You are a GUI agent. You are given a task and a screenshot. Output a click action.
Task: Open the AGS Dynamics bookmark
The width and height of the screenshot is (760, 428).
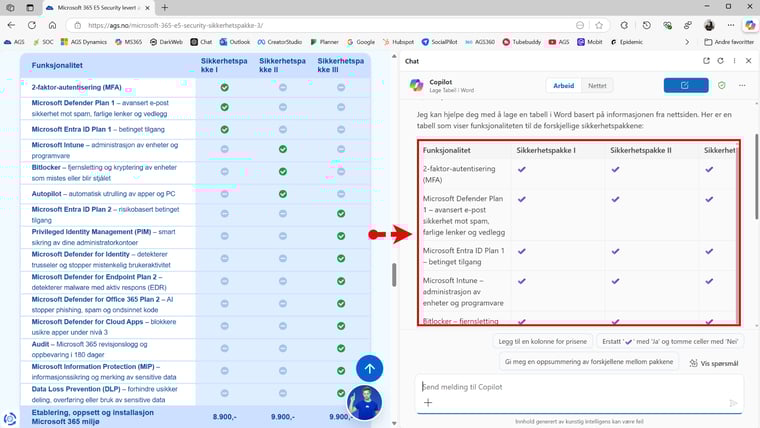(83, 42)
